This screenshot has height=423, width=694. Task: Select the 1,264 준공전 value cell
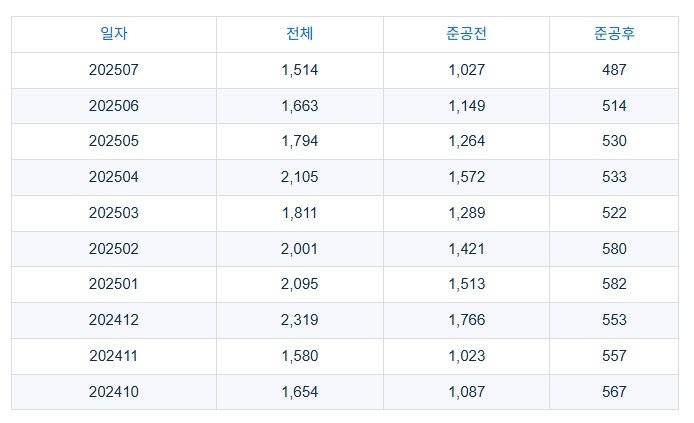[466, 141]
